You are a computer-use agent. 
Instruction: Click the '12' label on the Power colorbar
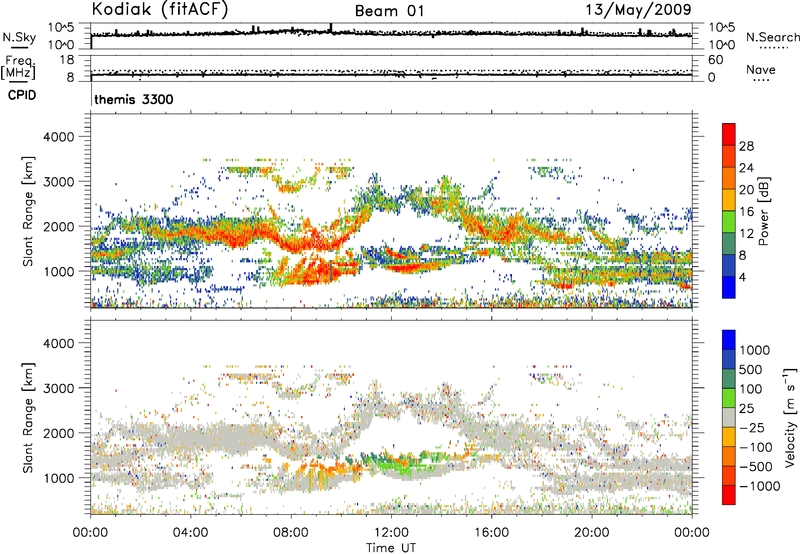[x=746, y=234]
